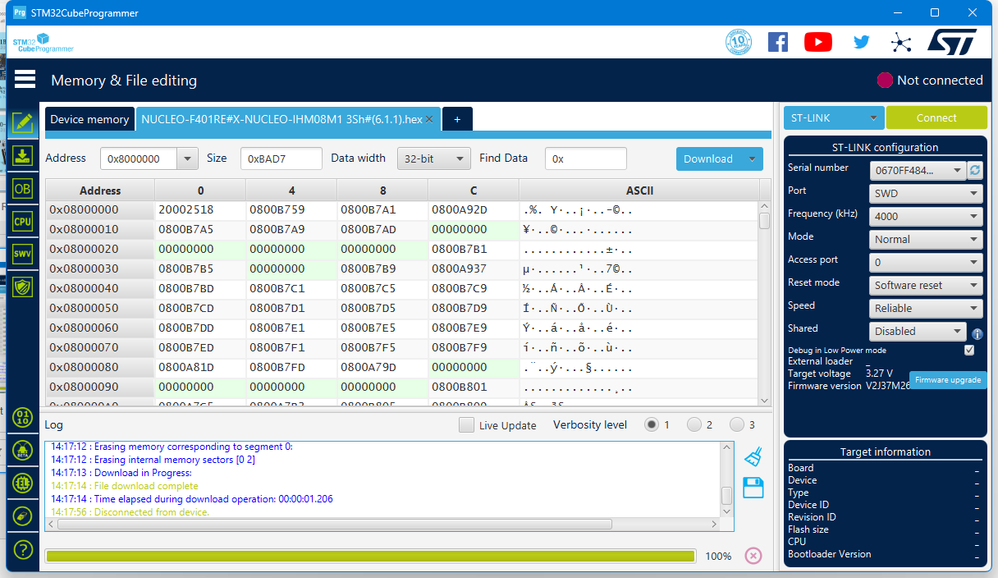This screenshot has height=578, width=998.
Task: Refresh the ST-LINK serial number list
Action: tap(974, 170)
